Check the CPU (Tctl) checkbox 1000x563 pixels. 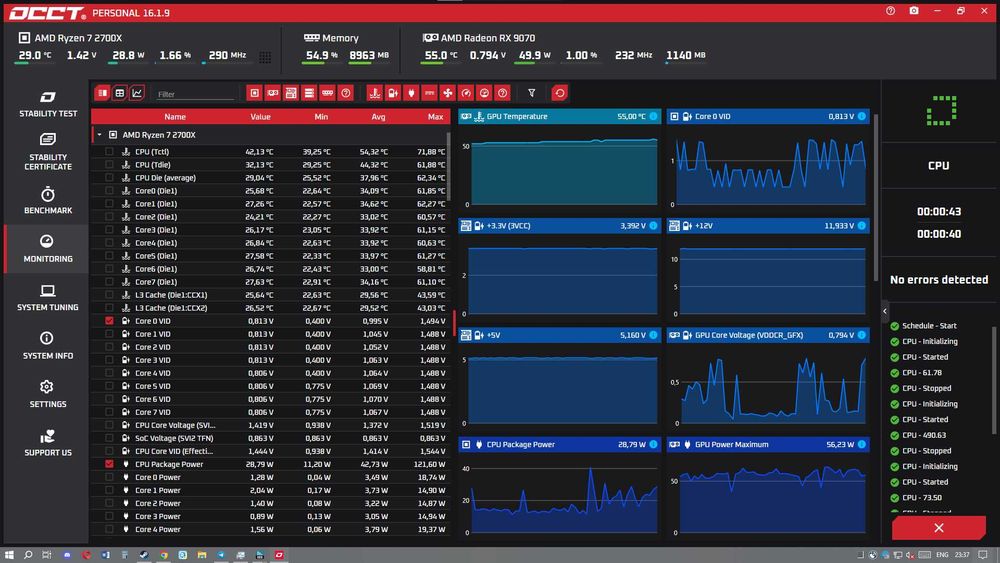pos(109,152)
